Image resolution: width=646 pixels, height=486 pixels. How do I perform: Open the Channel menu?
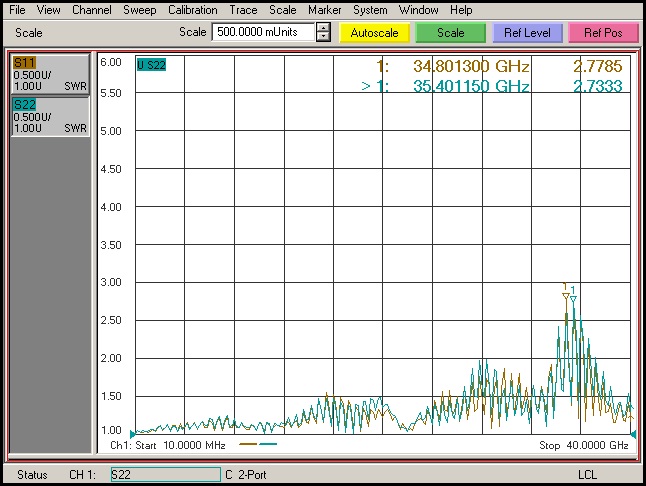[92, 10]
